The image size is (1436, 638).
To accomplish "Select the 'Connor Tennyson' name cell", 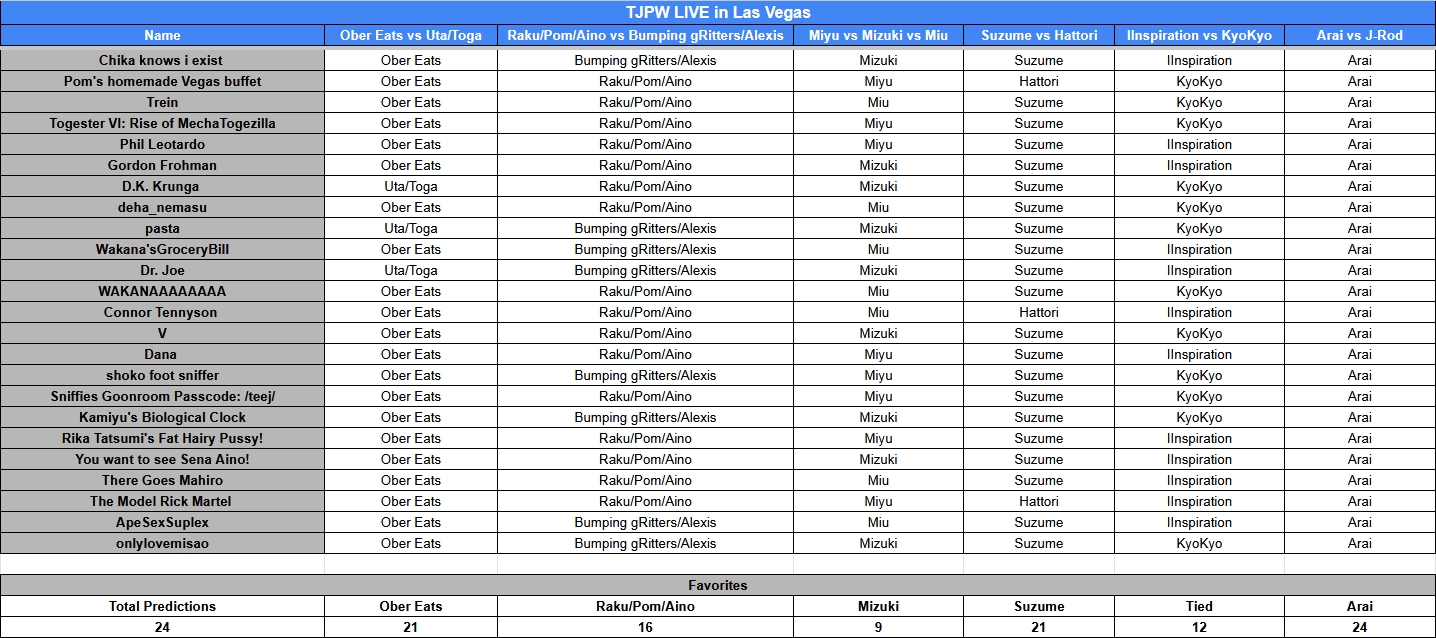I will pos(162,312).
